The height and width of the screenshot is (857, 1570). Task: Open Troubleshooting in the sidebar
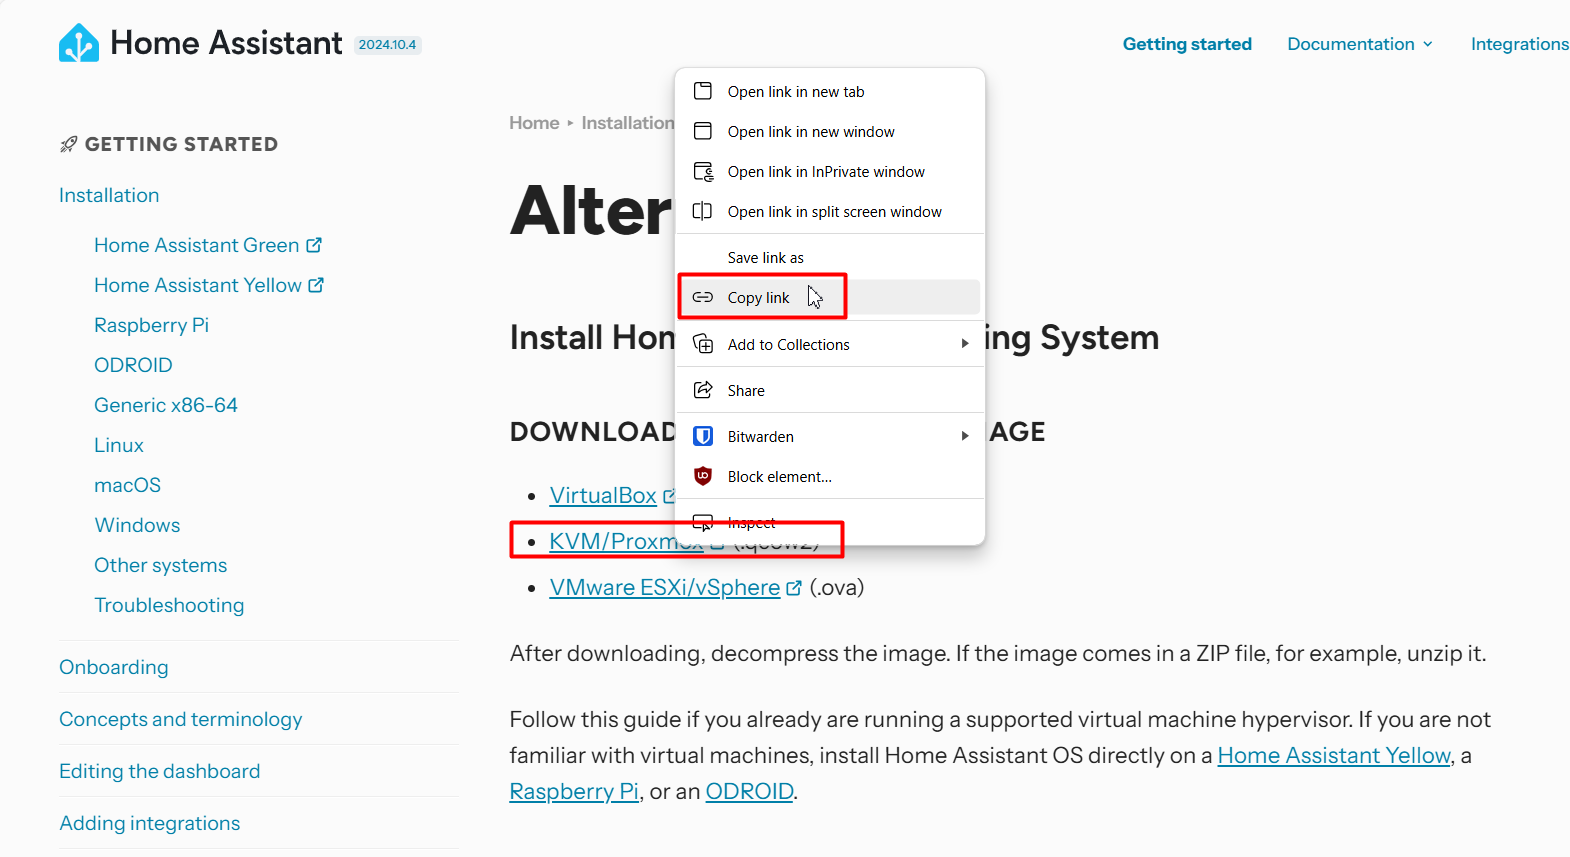169,605
